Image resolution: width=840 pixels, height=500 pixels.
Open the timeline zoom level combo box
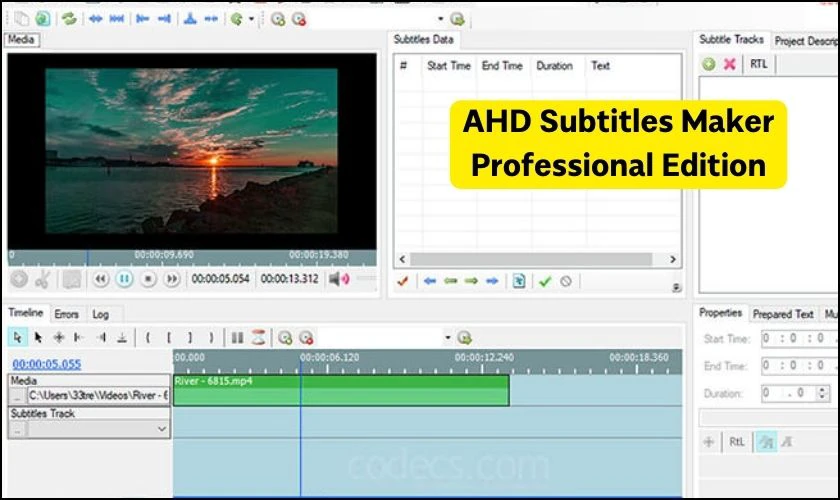coord(447,338)
